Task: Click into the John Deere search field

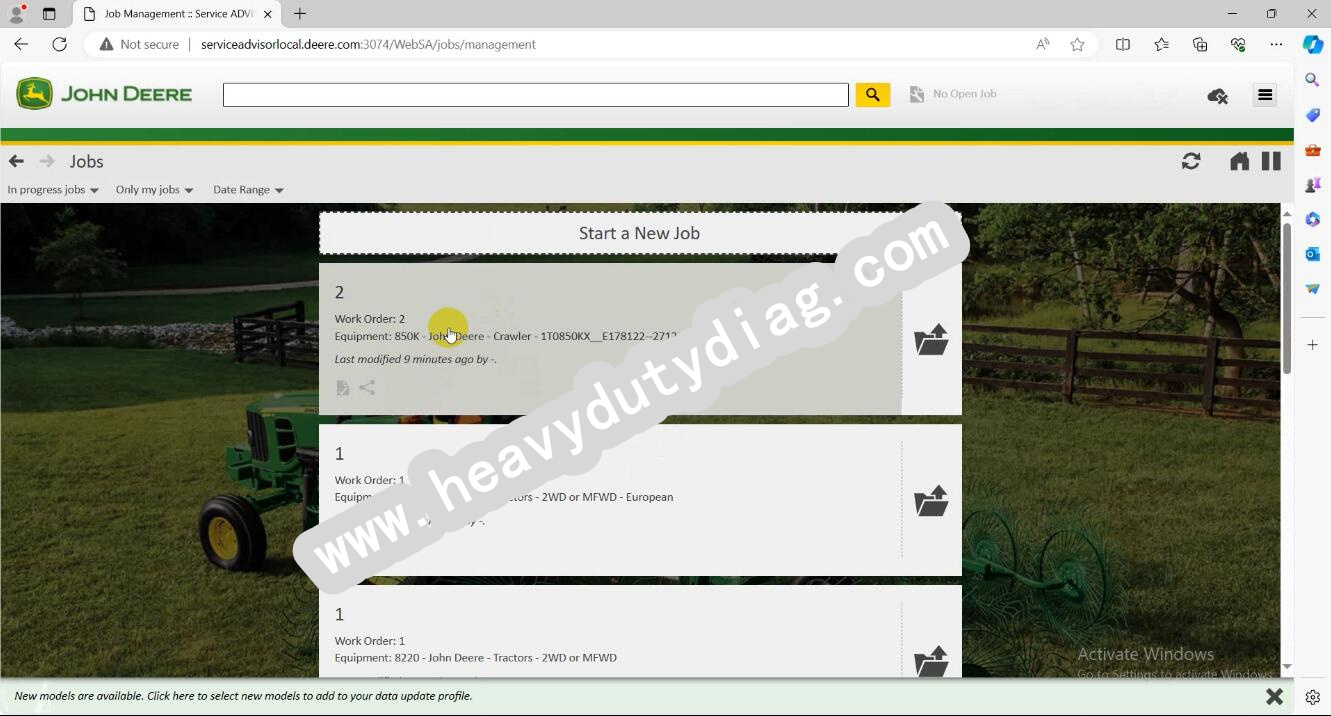Action: point(536,94)
